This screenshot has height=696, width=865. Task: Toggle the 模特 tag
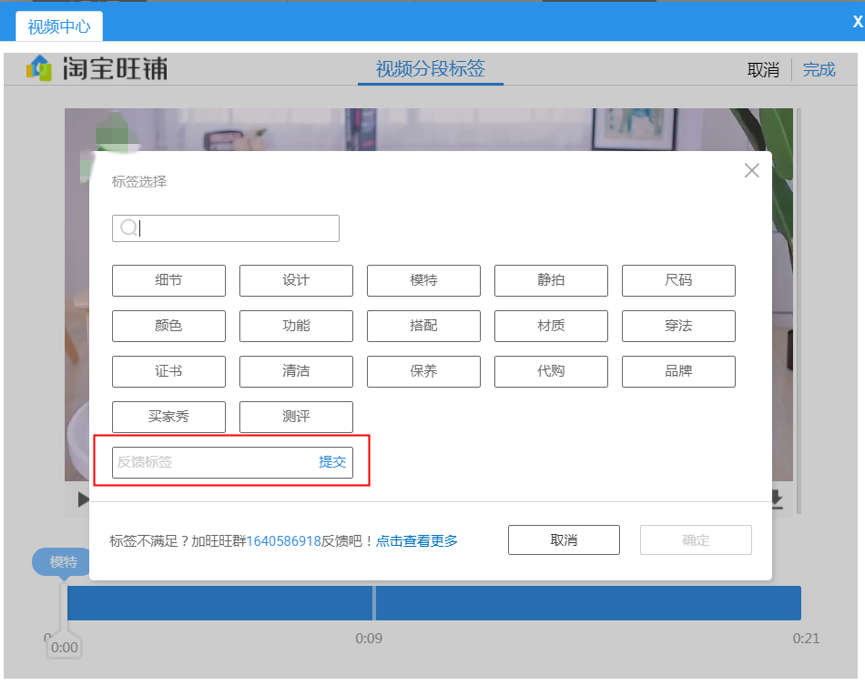tap(423, 280)
